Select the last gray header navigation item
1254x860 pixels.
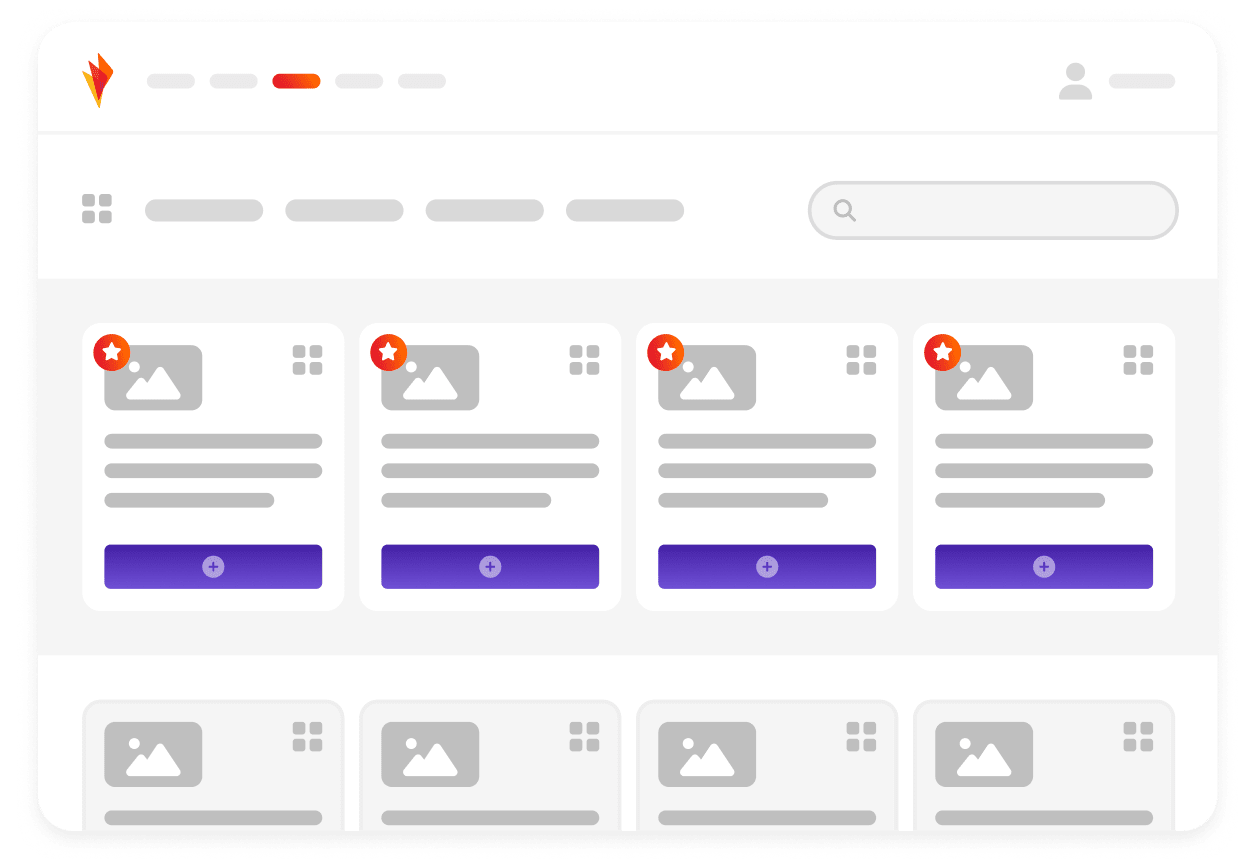click(422, 81)
